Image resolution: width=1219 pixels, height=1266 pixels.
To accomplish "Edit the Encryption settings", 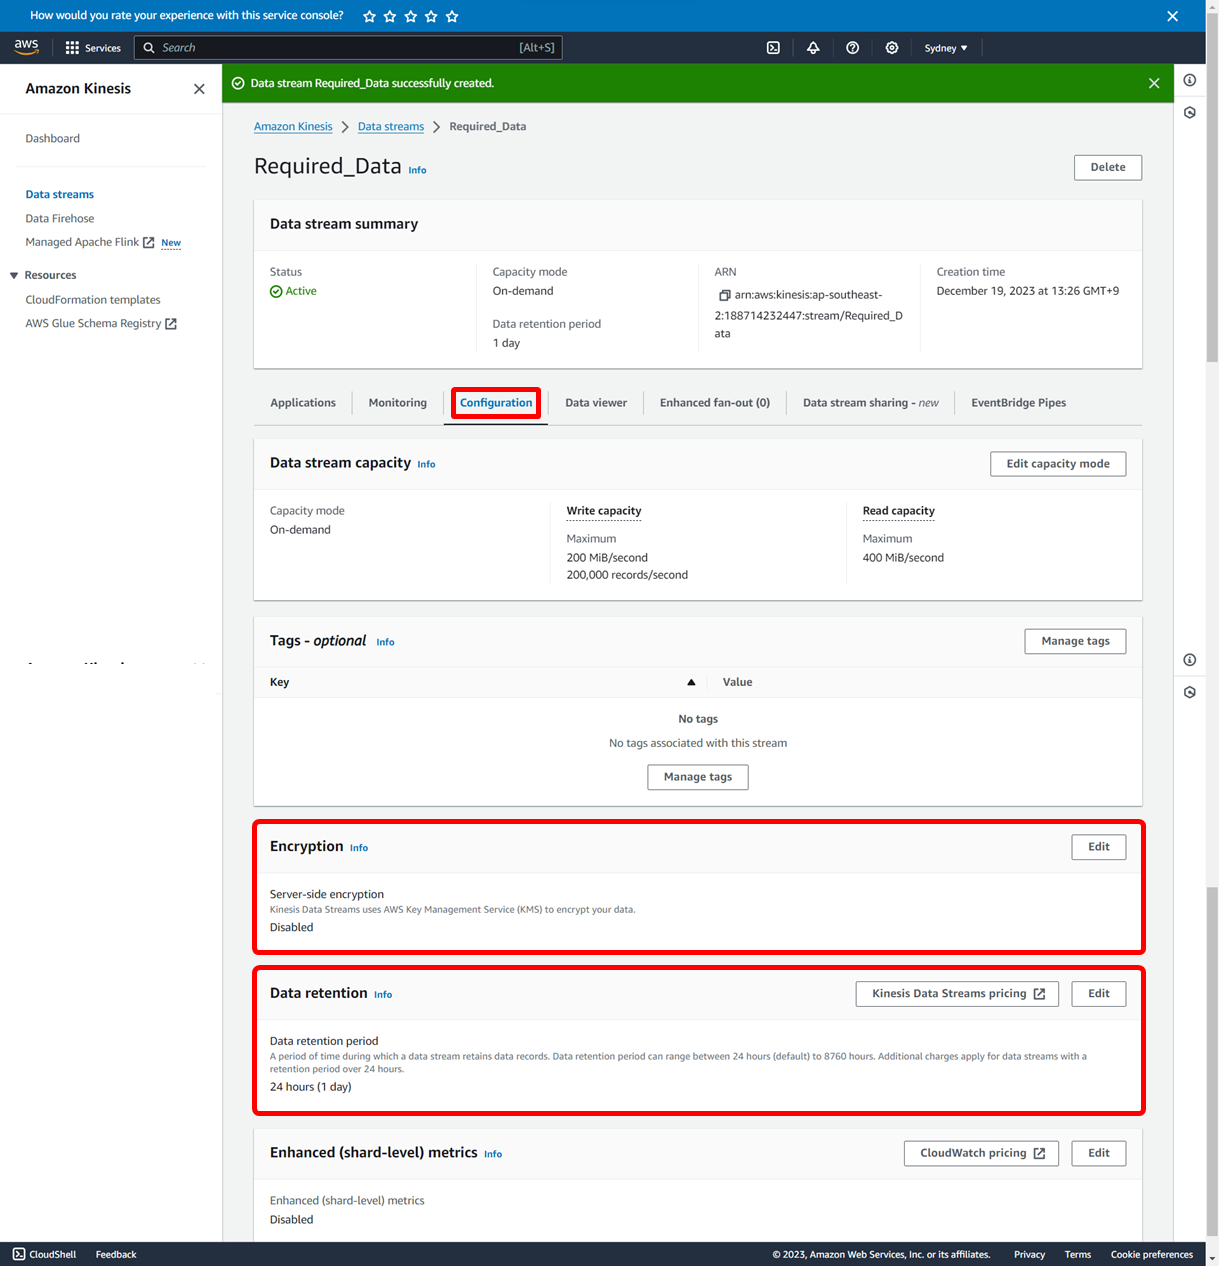I will click(1099, 847).
